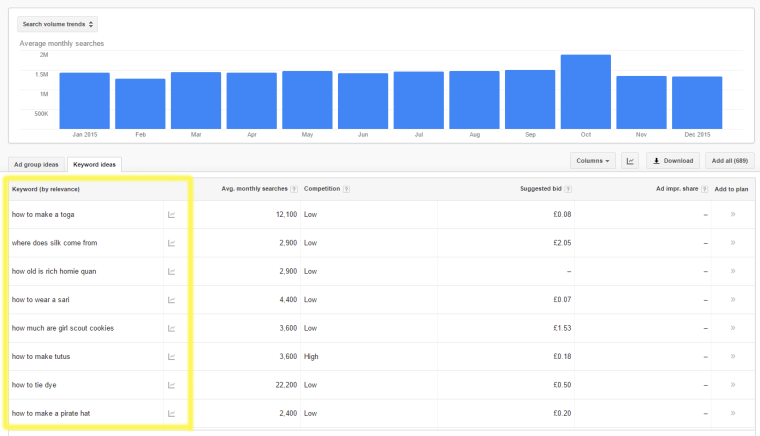Add how to tie dye to plan
The width and height of the screenshot is (760, 436).
click(x=733, y=385)
